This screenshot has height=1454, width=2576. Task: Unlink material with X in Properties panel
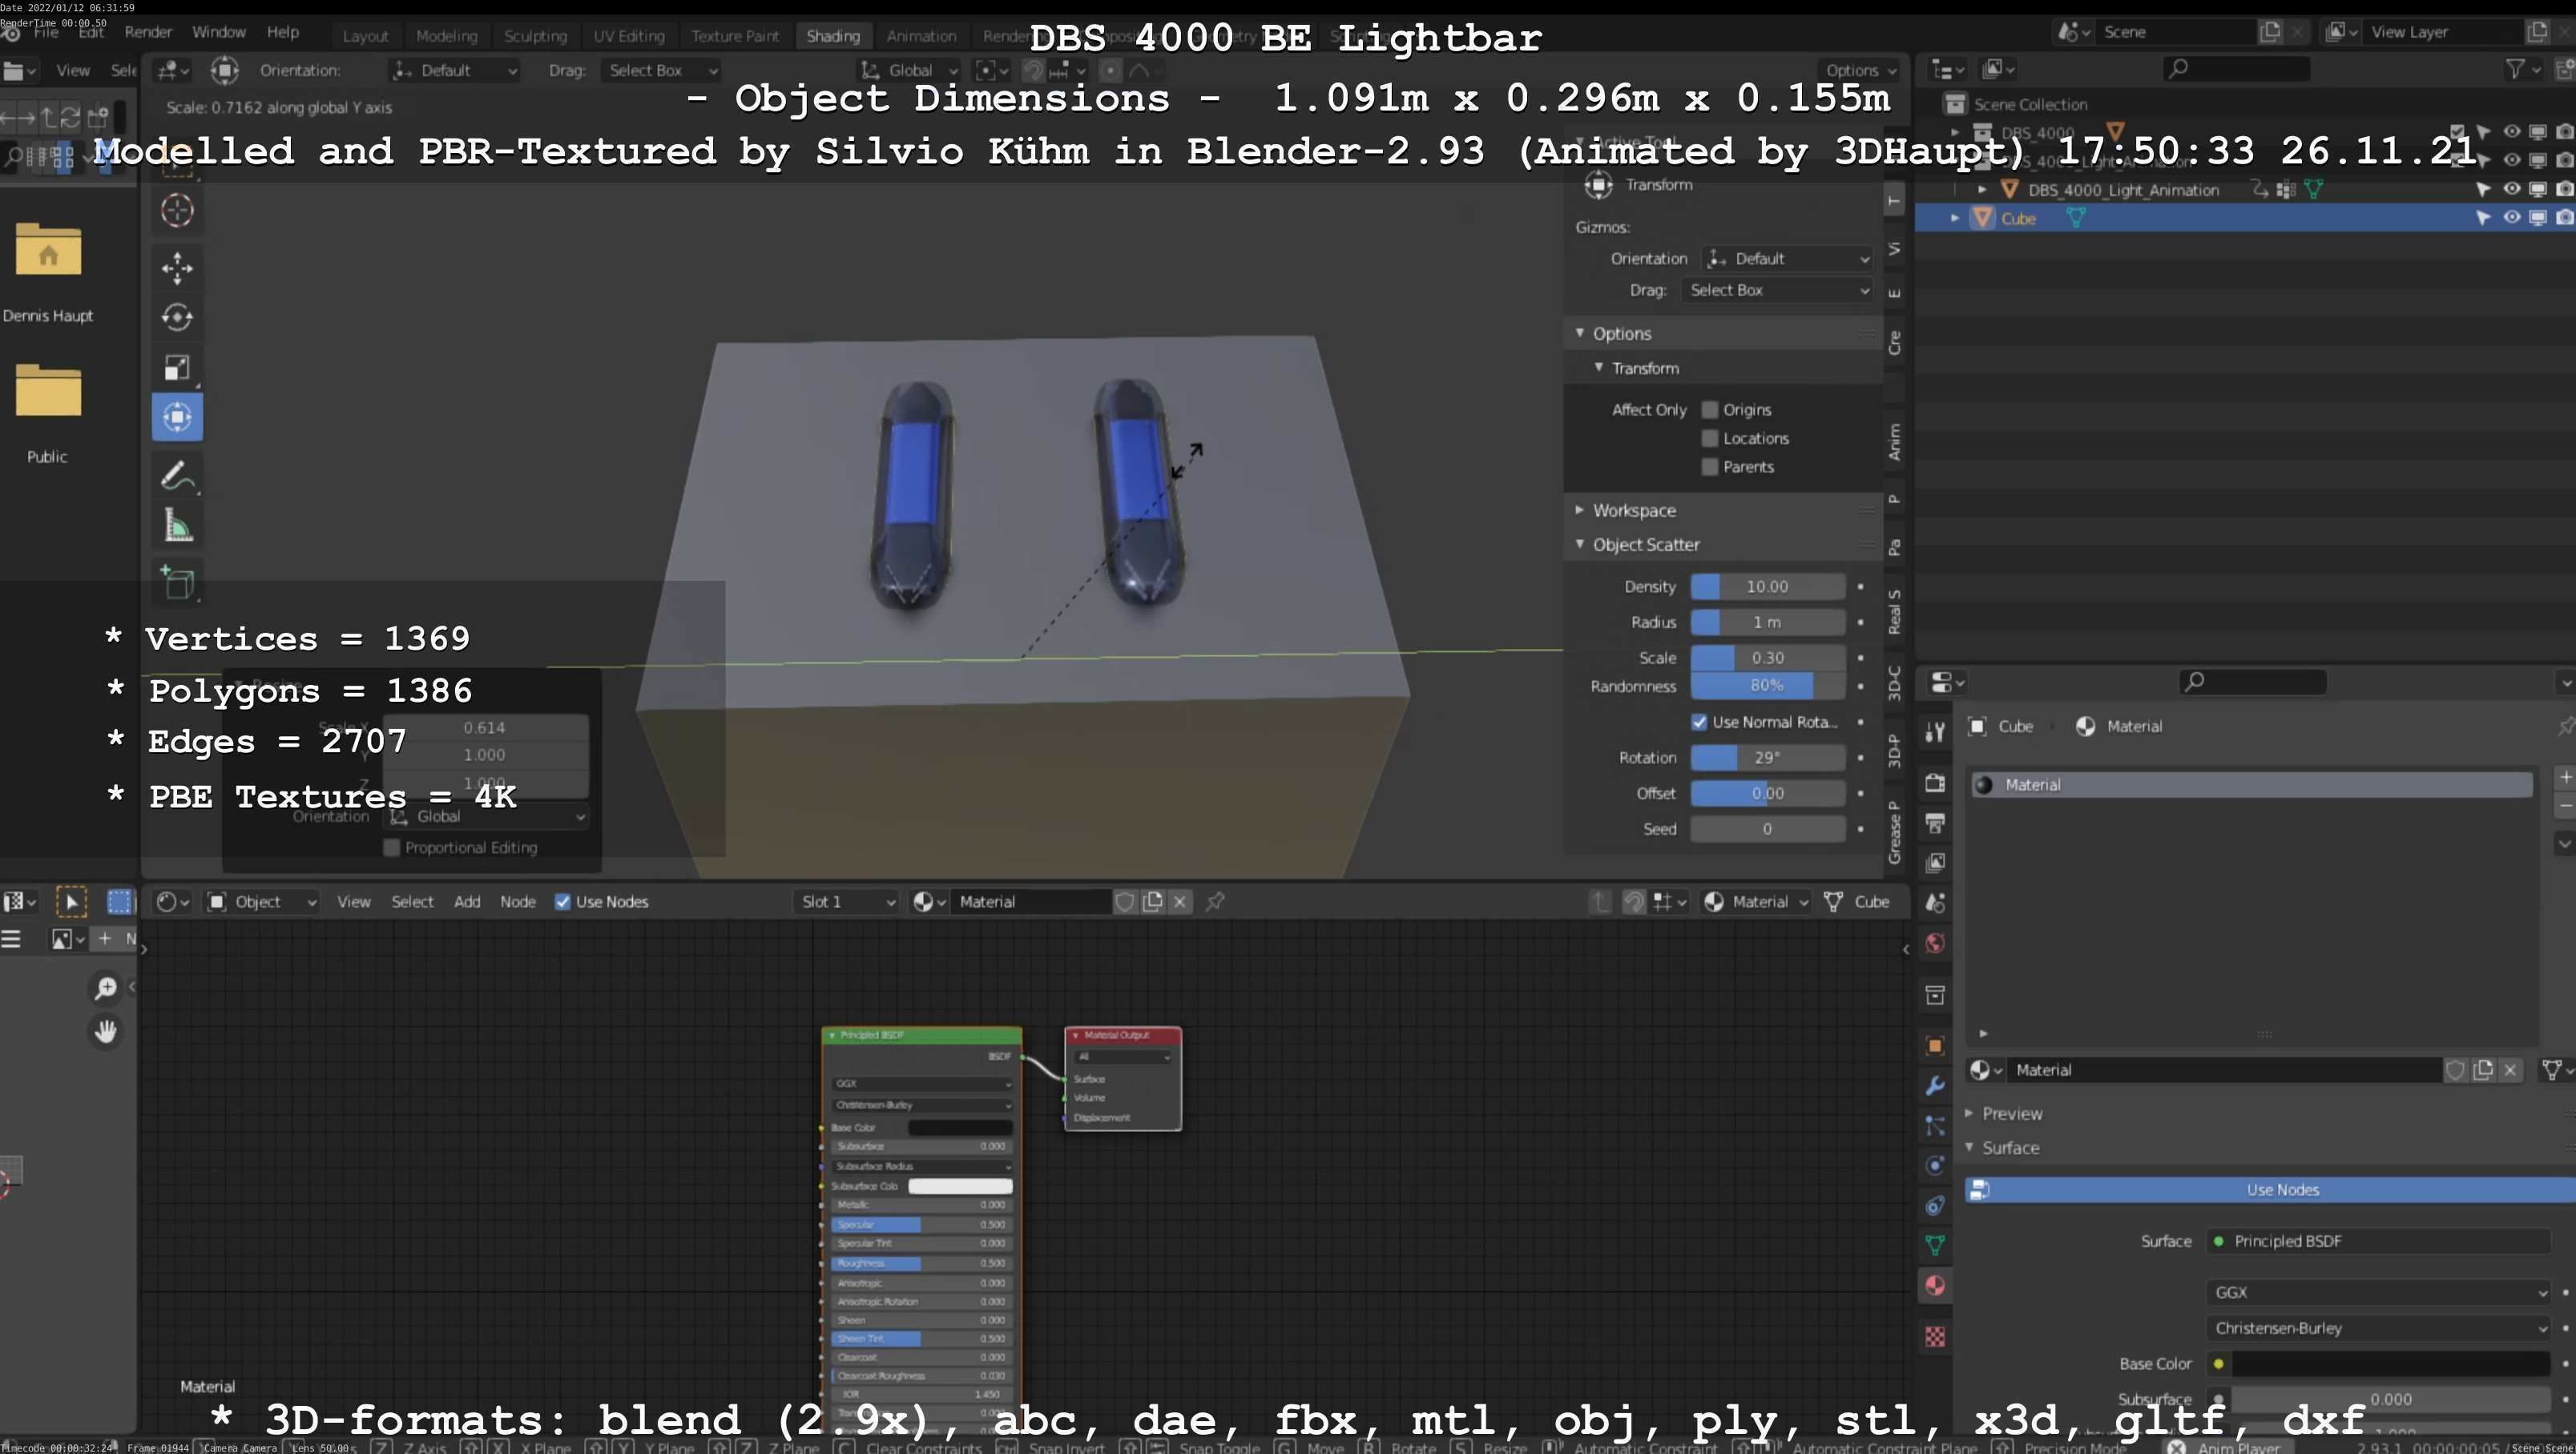2510,1070
